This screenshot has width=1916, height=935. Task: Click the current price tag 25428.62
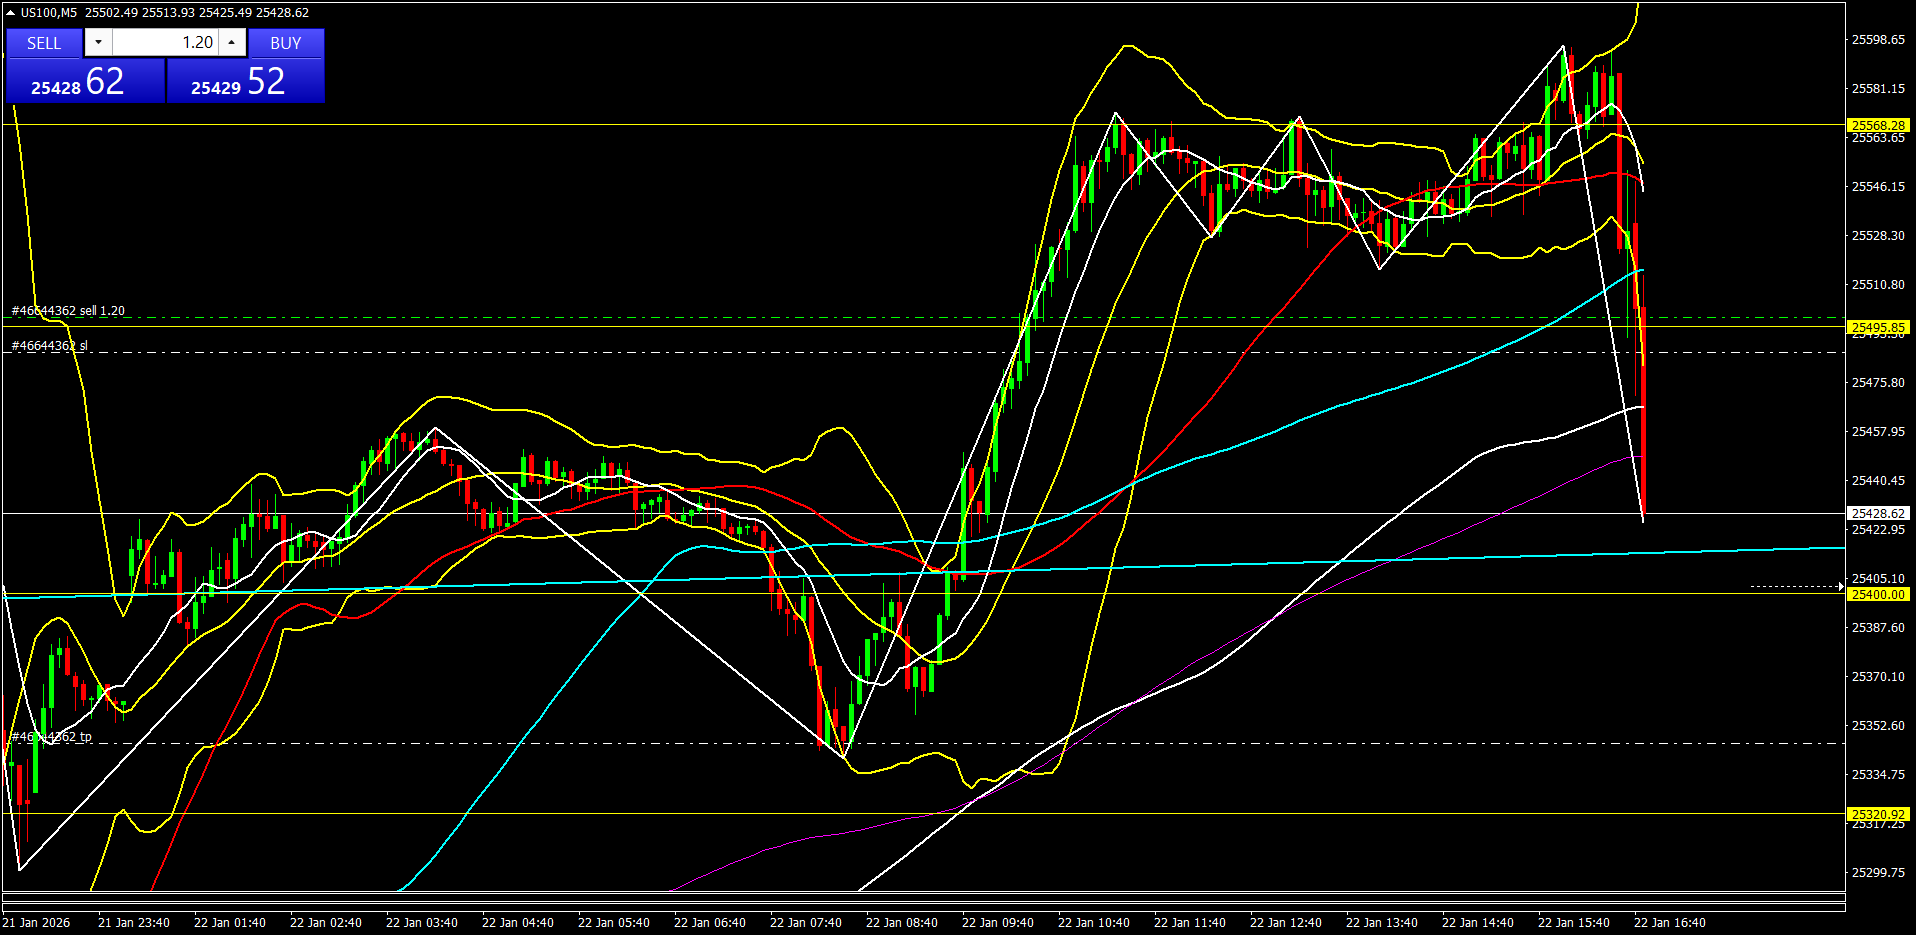pos(1877,513)
